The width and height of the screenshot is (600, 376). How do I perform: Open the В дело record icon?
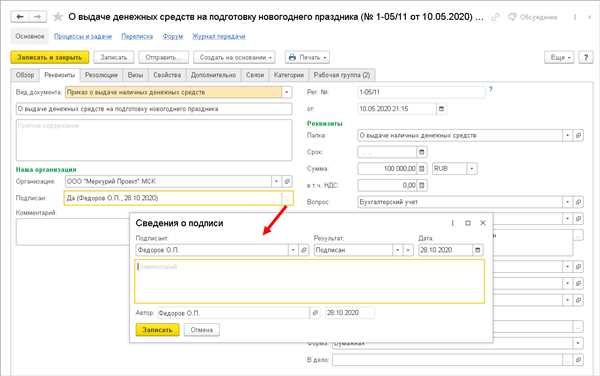(x=579, y=360)
